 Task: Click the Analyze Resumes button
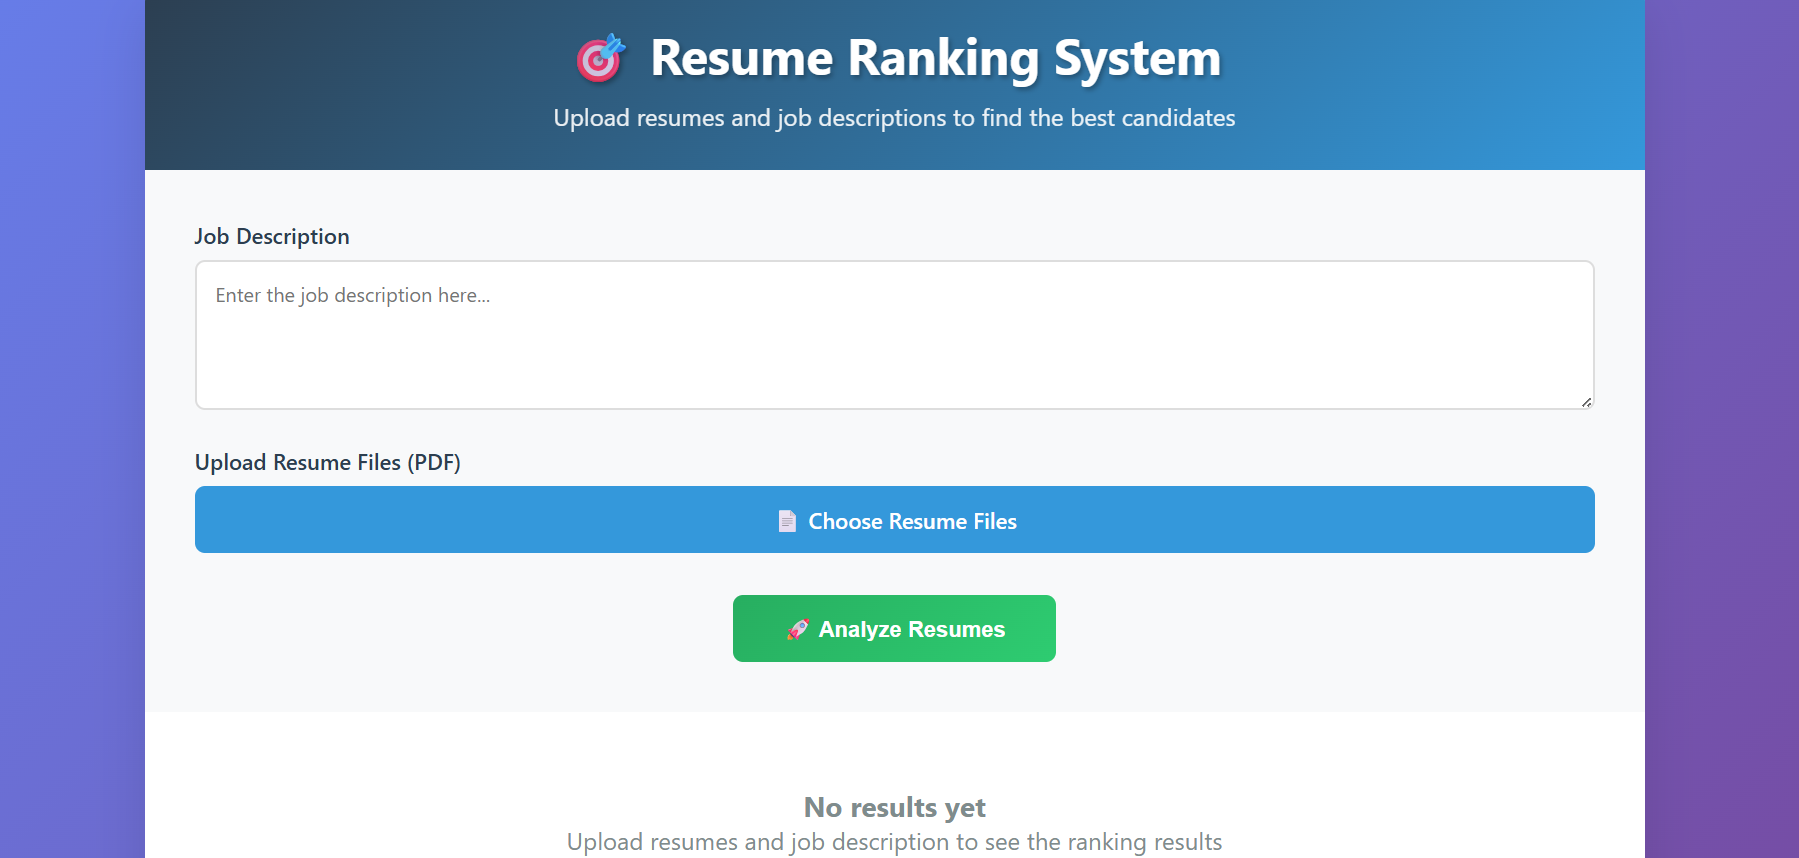pos(894,628)
